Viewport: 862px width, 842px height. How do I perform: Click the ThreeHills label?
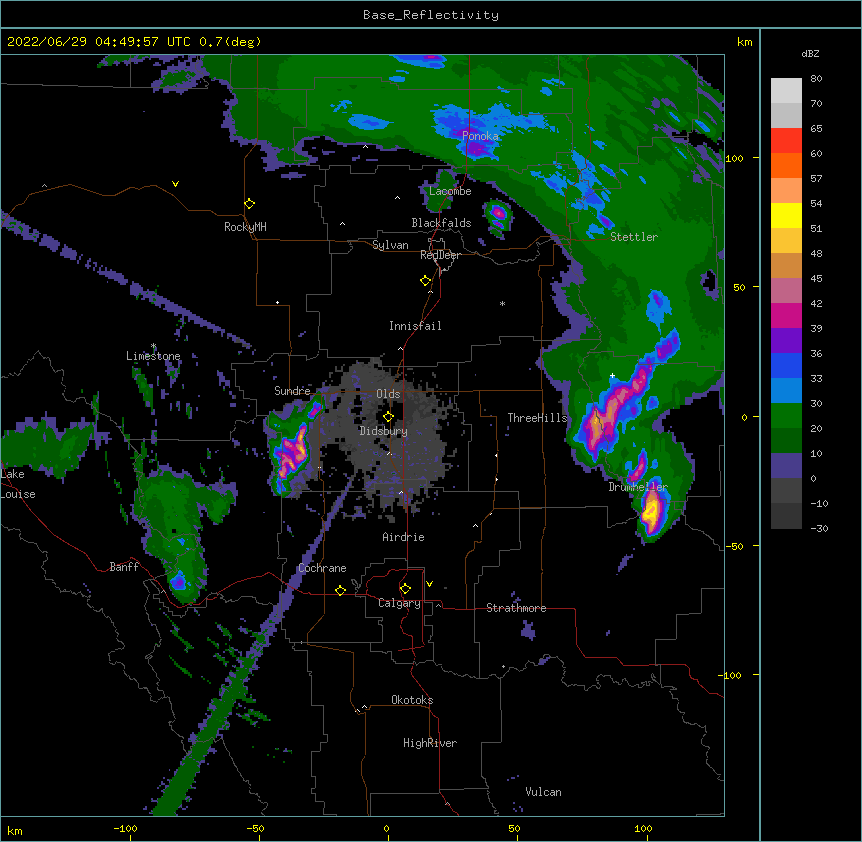pos(537,418)
